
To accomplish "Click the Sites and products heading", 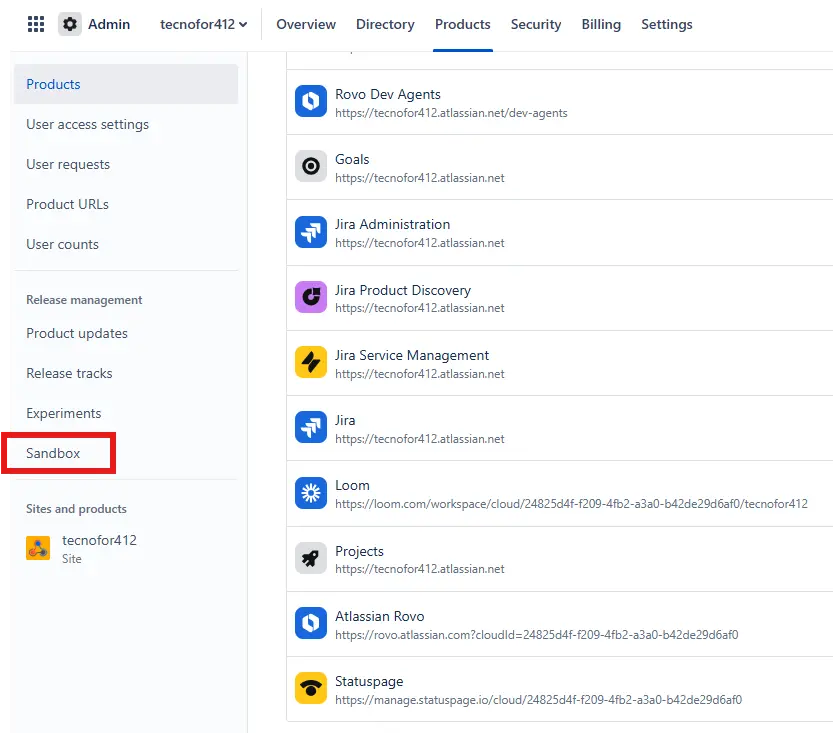I will coord(76,509).
